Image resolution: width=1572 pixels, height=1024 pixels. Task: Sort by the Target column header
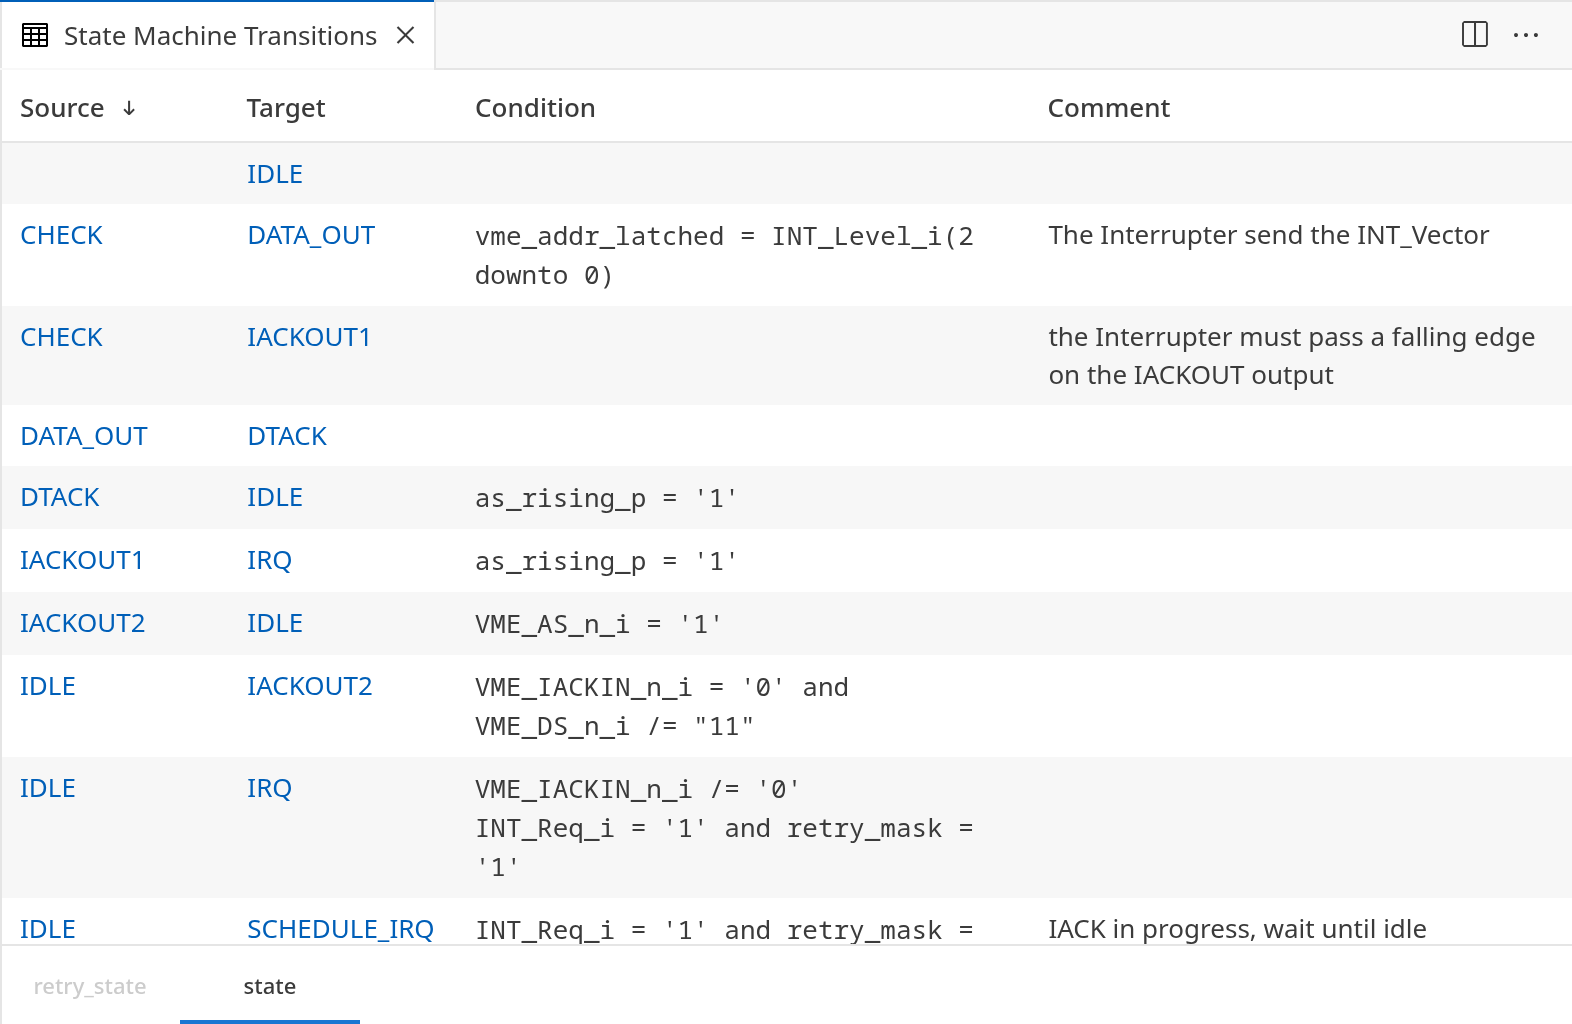pyautogui.click(x=286, y=108)
